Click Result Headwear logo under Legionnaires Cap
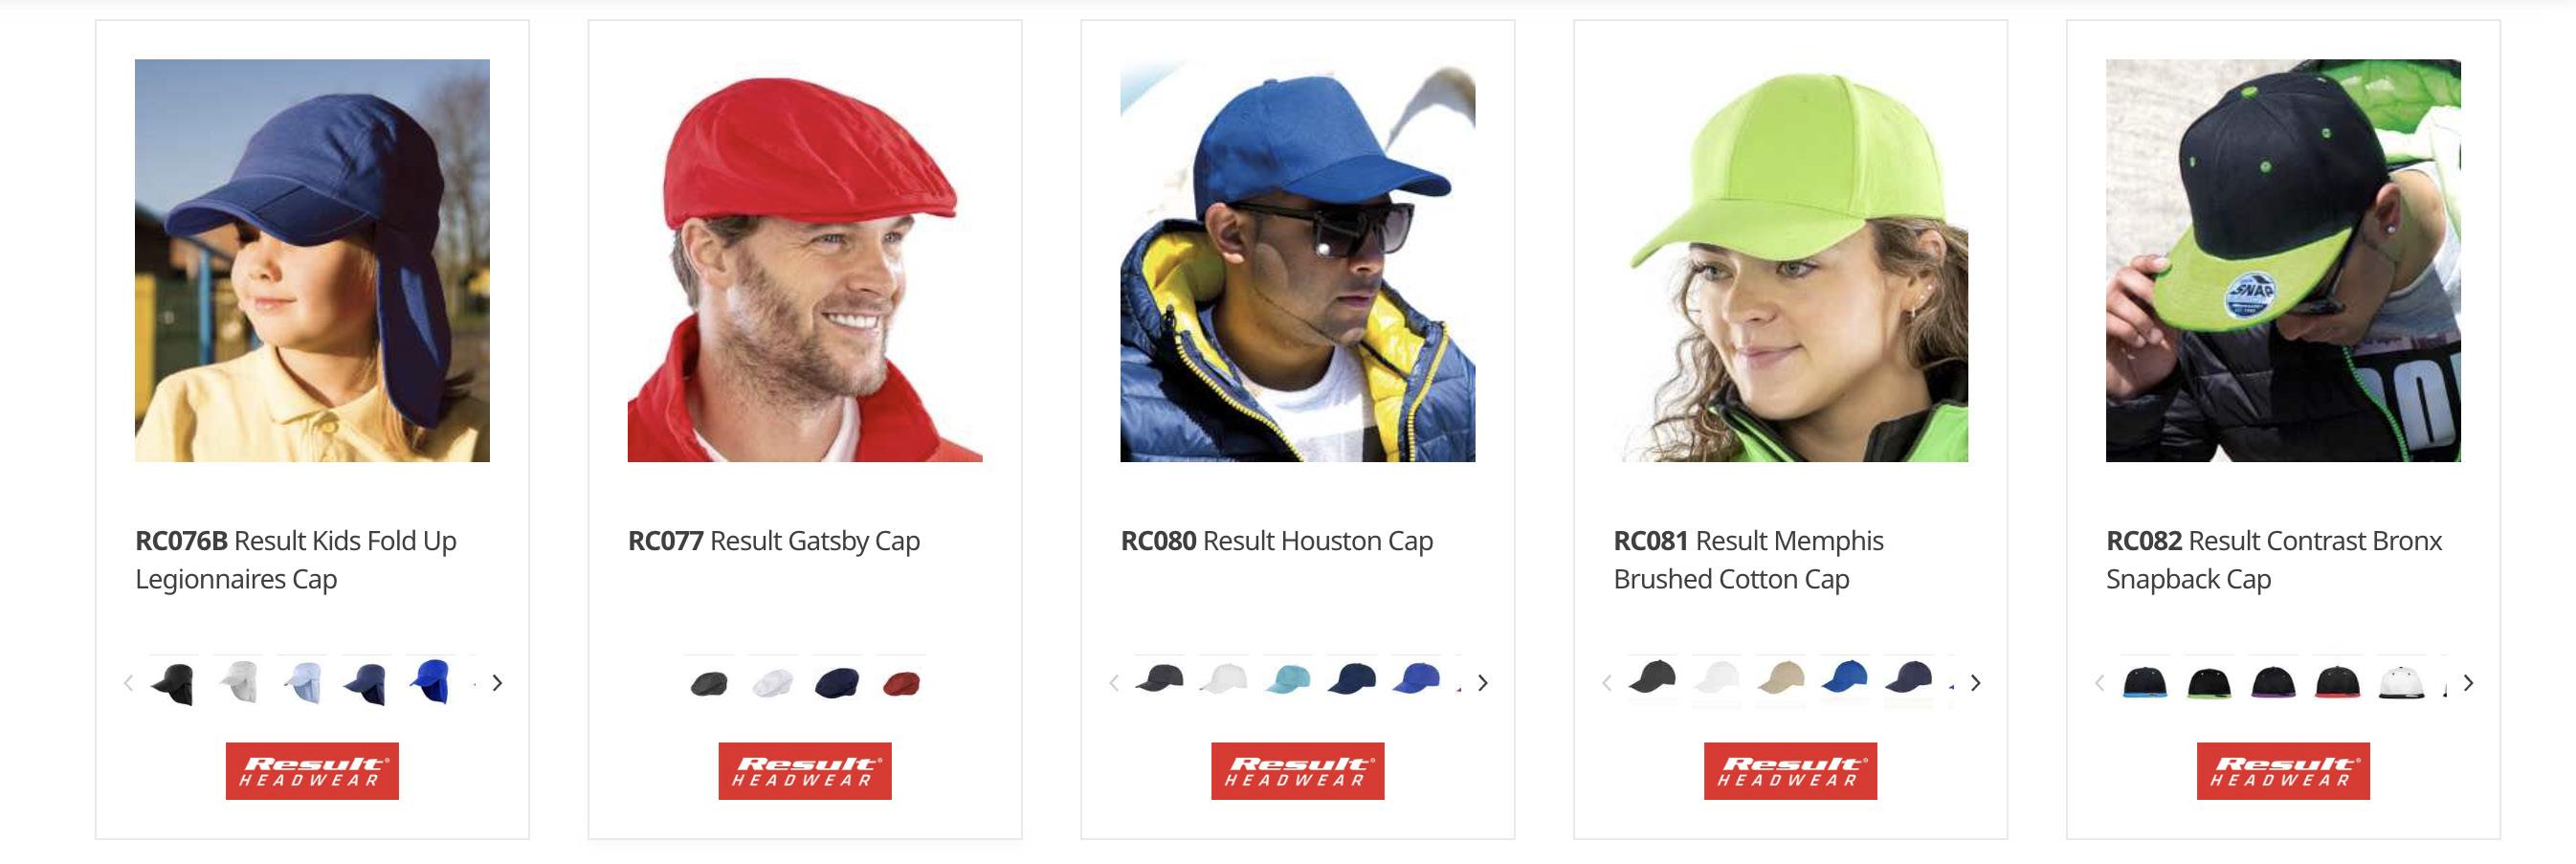 tap(312, 771)
